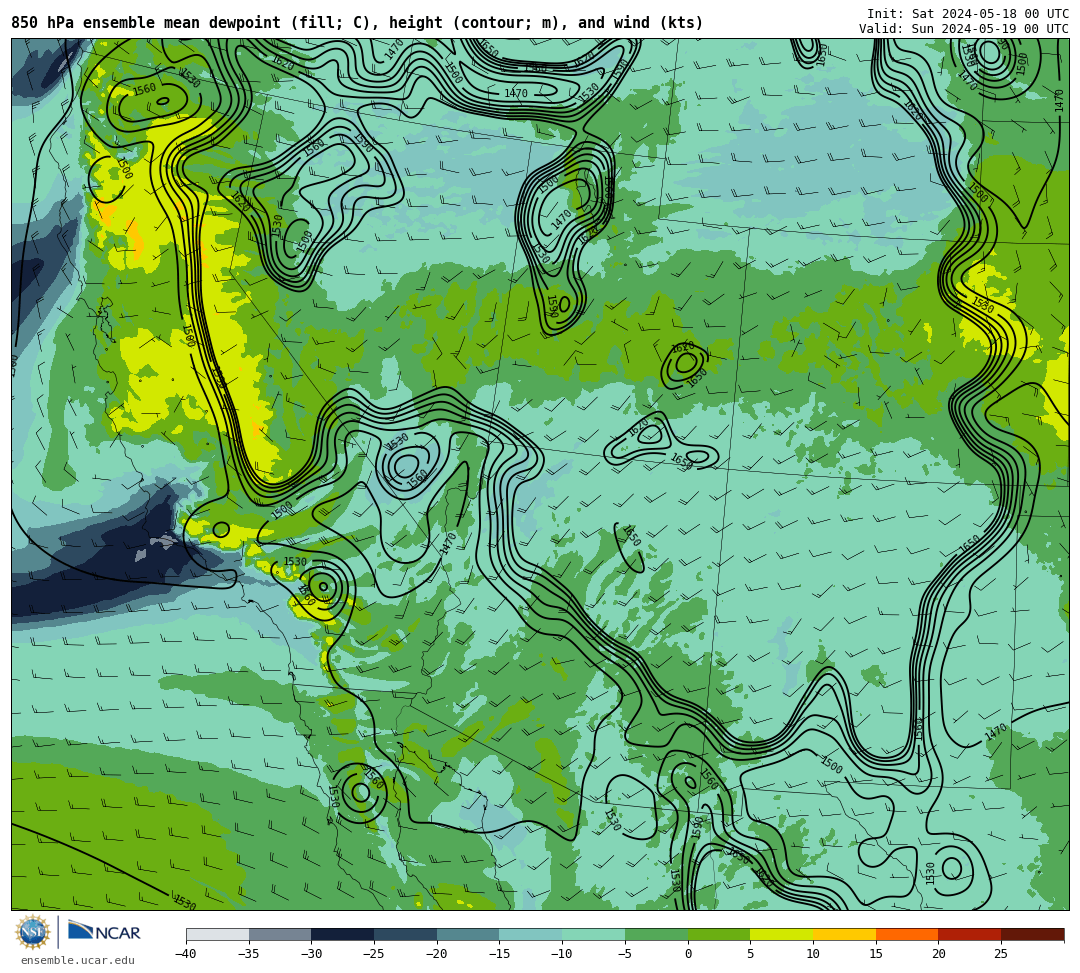Click the colorbar swatch between -25 and -20

[405, 934]
